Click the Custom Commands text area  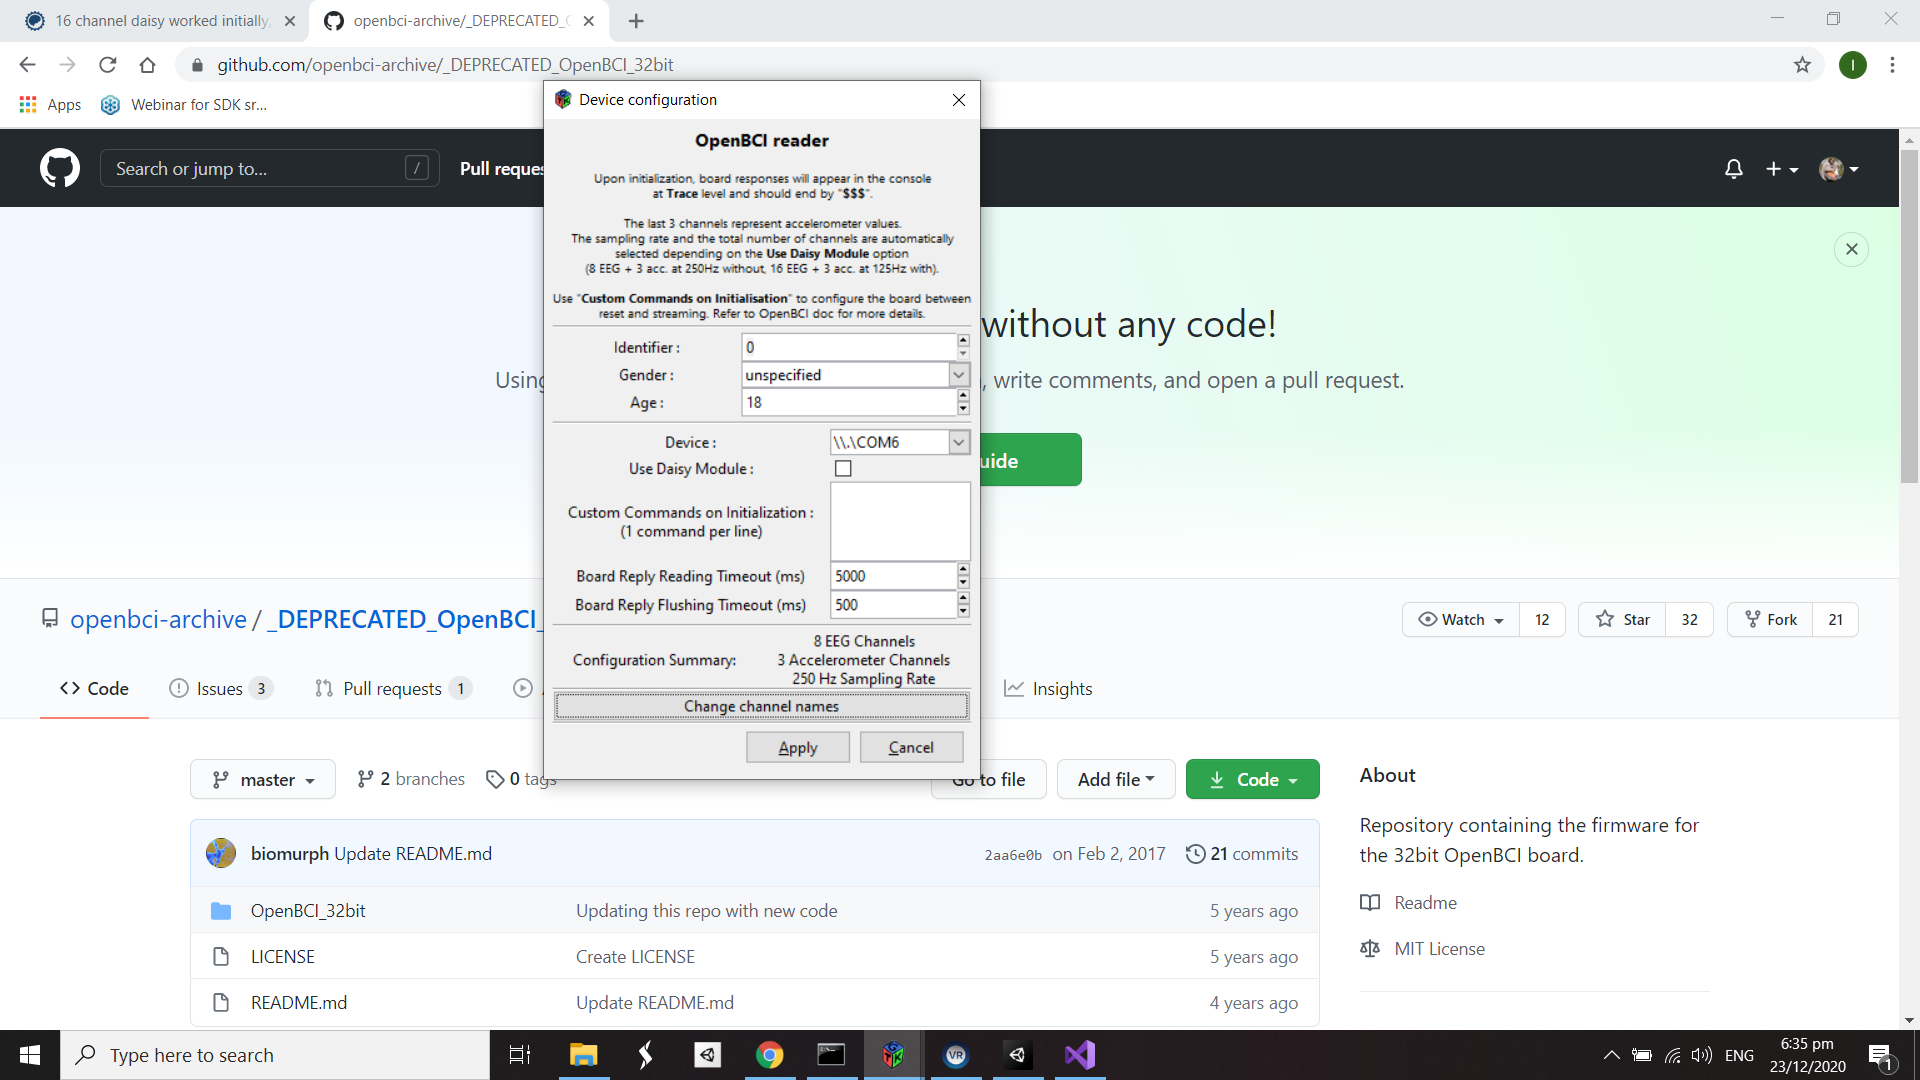[900, 521]
